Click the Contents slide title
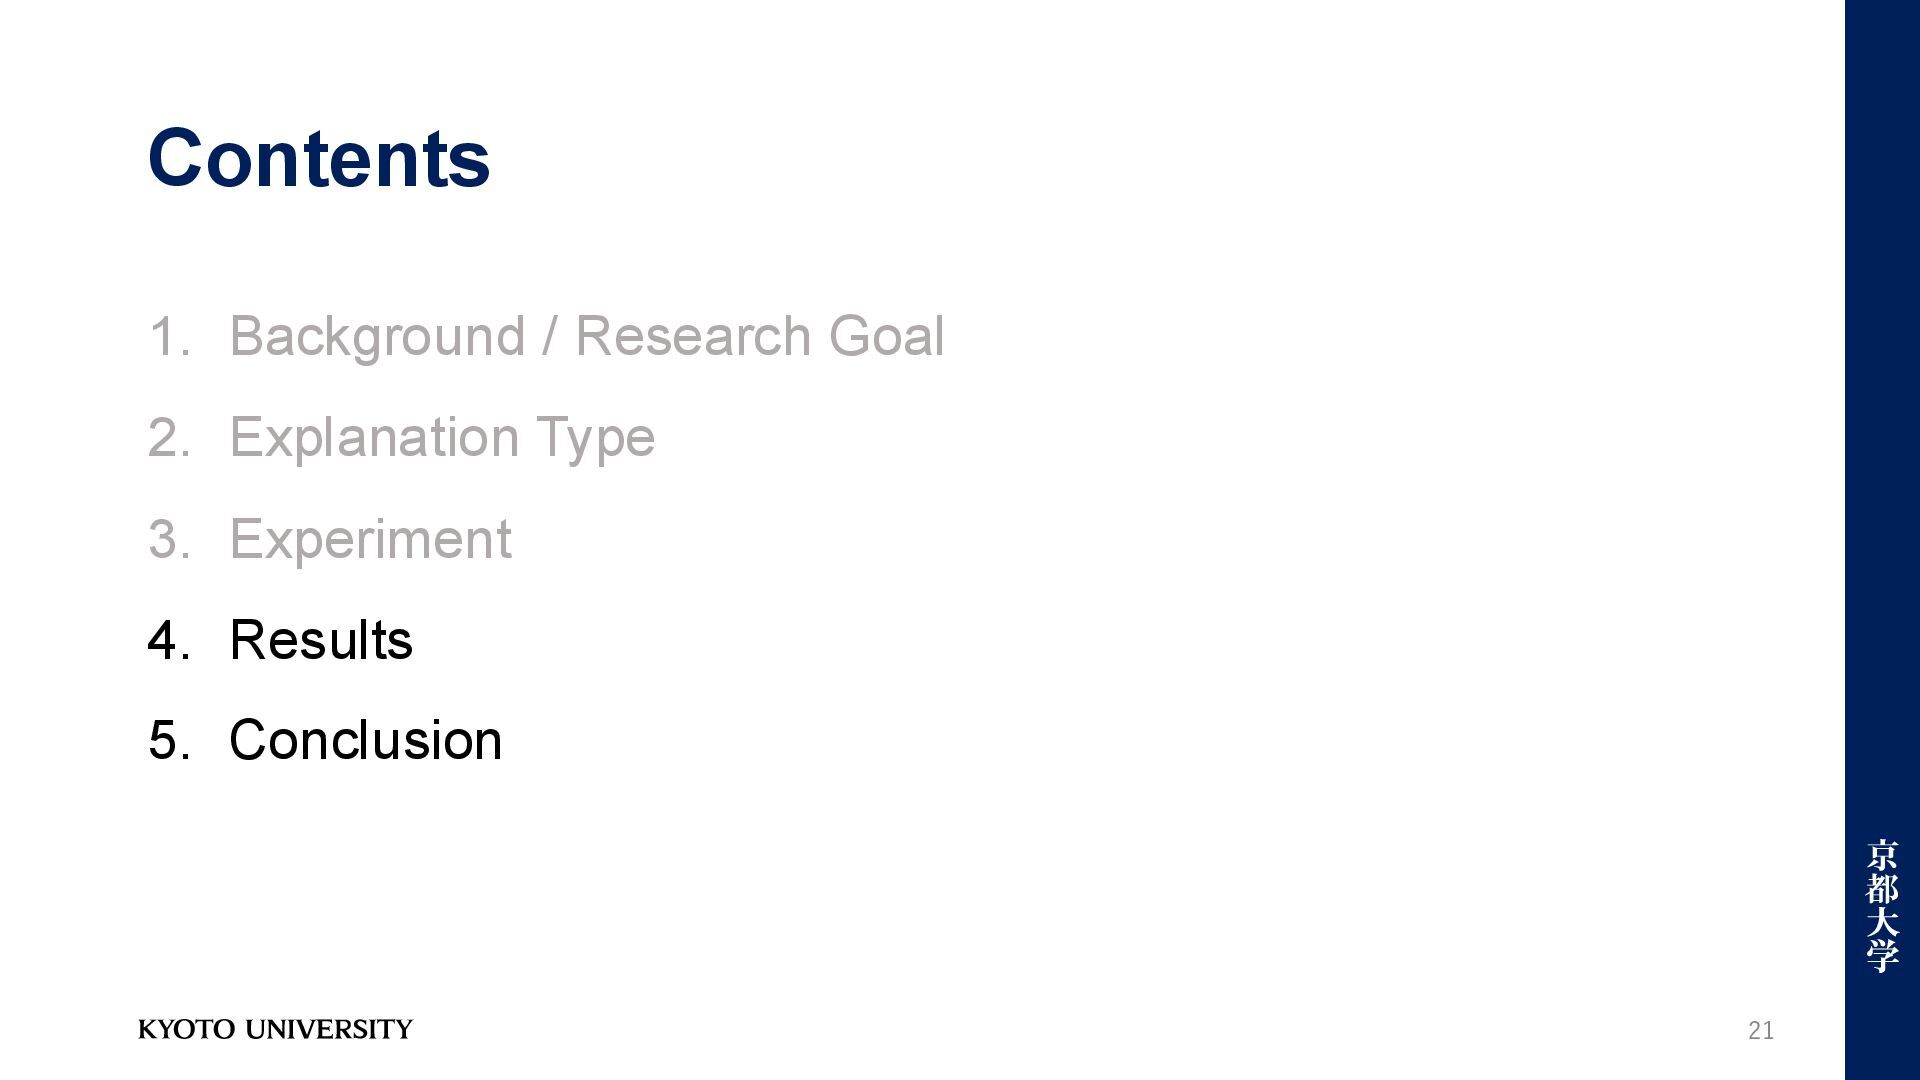 coord(319,158)
